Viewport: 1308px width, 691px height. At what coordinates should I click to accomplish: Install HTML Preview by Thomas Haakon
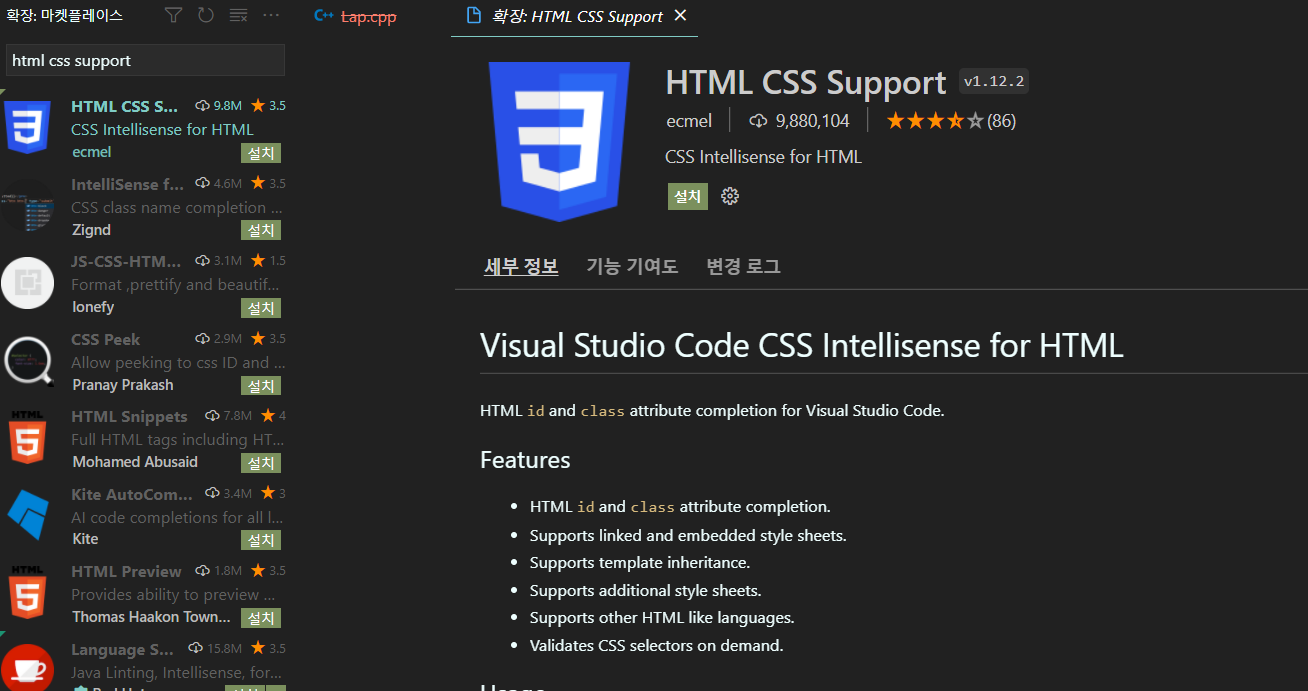[261, 618]
